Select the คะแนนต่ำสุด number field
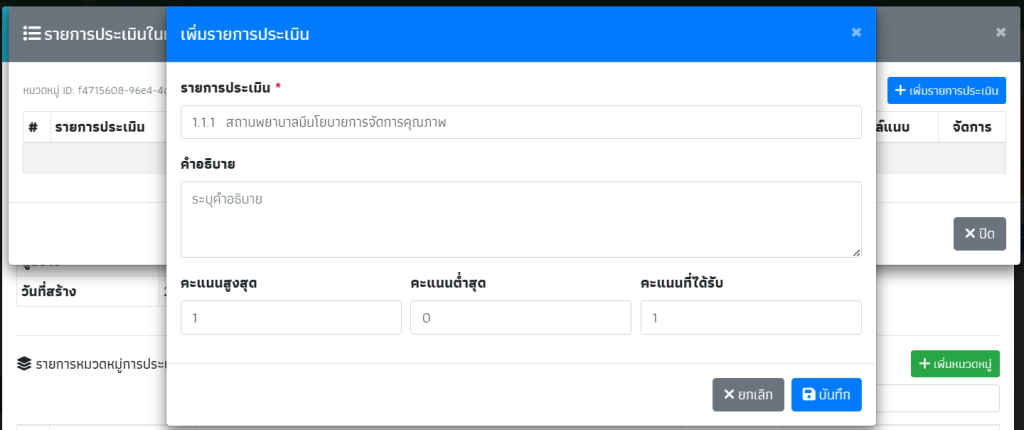 coord(520,318)
